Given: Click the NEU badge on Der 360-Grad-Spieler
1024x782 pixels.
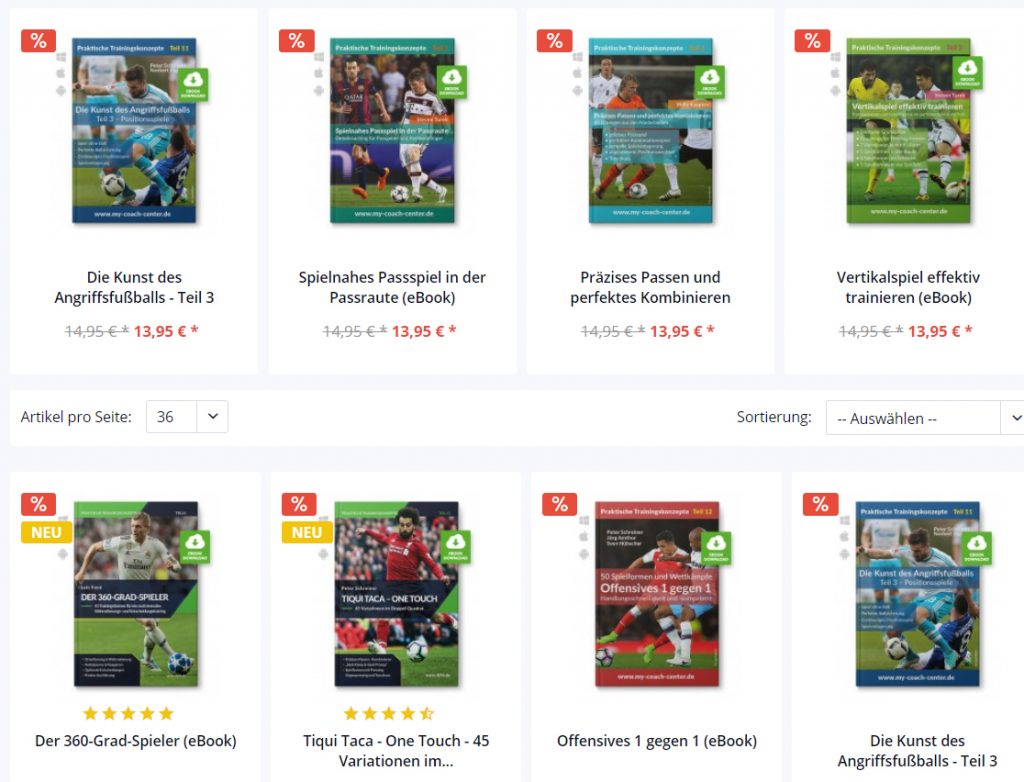Looking at the screenshot, I should 46,532.
